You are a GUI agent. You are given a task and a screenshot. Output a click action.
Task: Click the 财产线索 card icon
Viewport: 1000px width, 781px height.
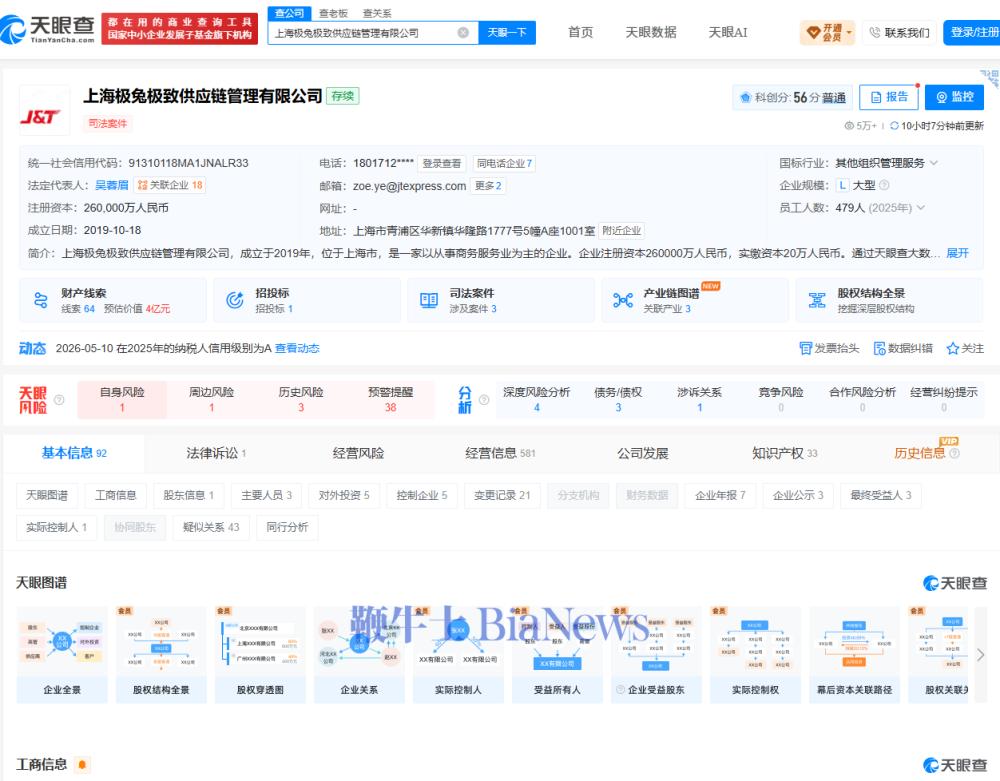click(41, 300)
